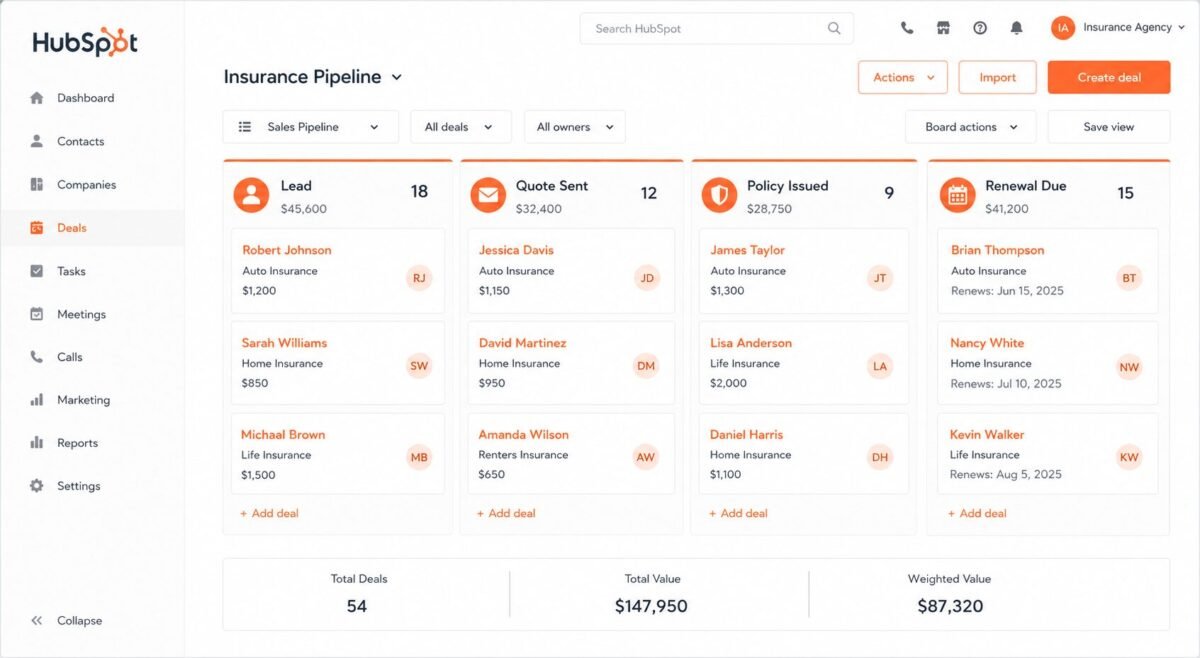This screenshot has height=658, width=1200.
Task: Open the Robert Johnson deal card
Action: [338, 270]
